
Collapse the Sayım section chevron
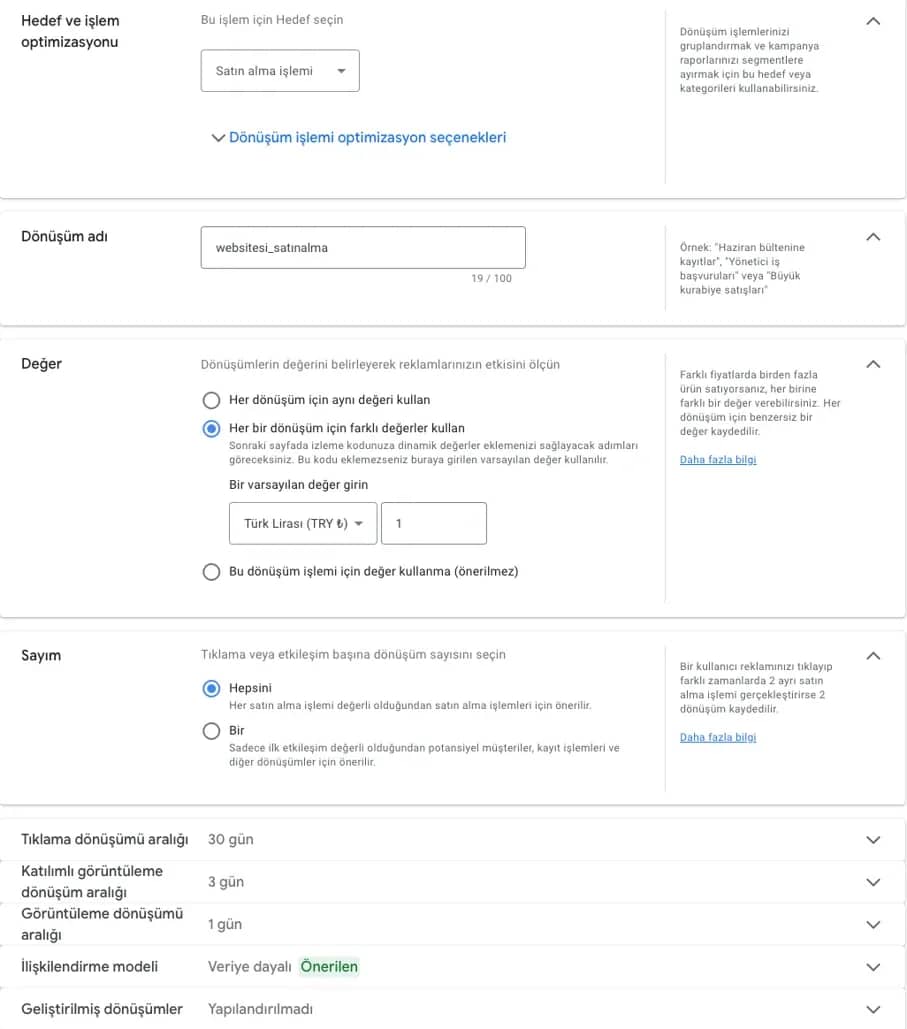click(873, 656)
